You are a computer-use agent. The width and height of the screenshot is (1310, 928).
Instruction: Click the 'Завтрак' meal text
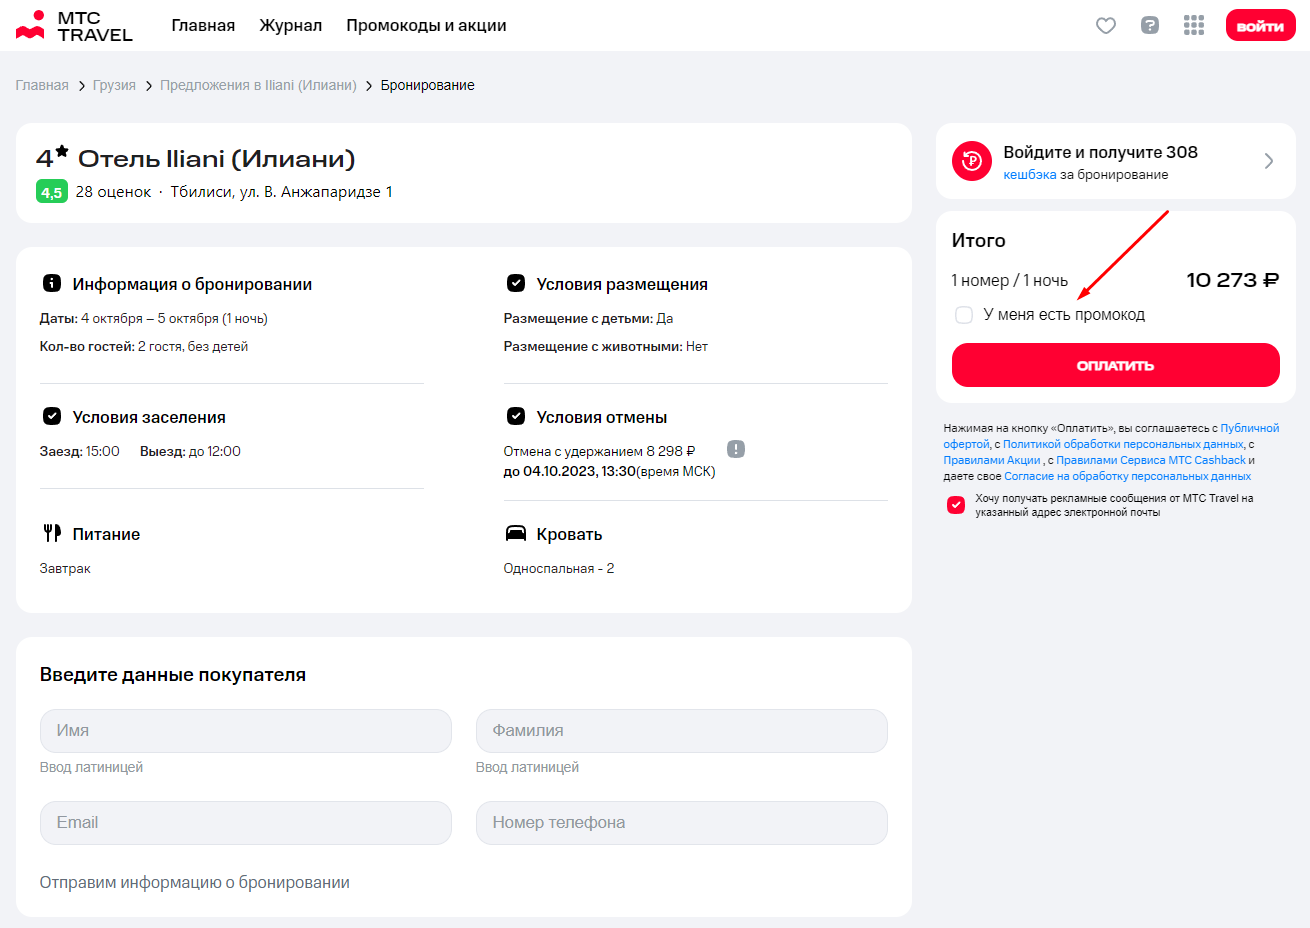[x=65, y=568]
